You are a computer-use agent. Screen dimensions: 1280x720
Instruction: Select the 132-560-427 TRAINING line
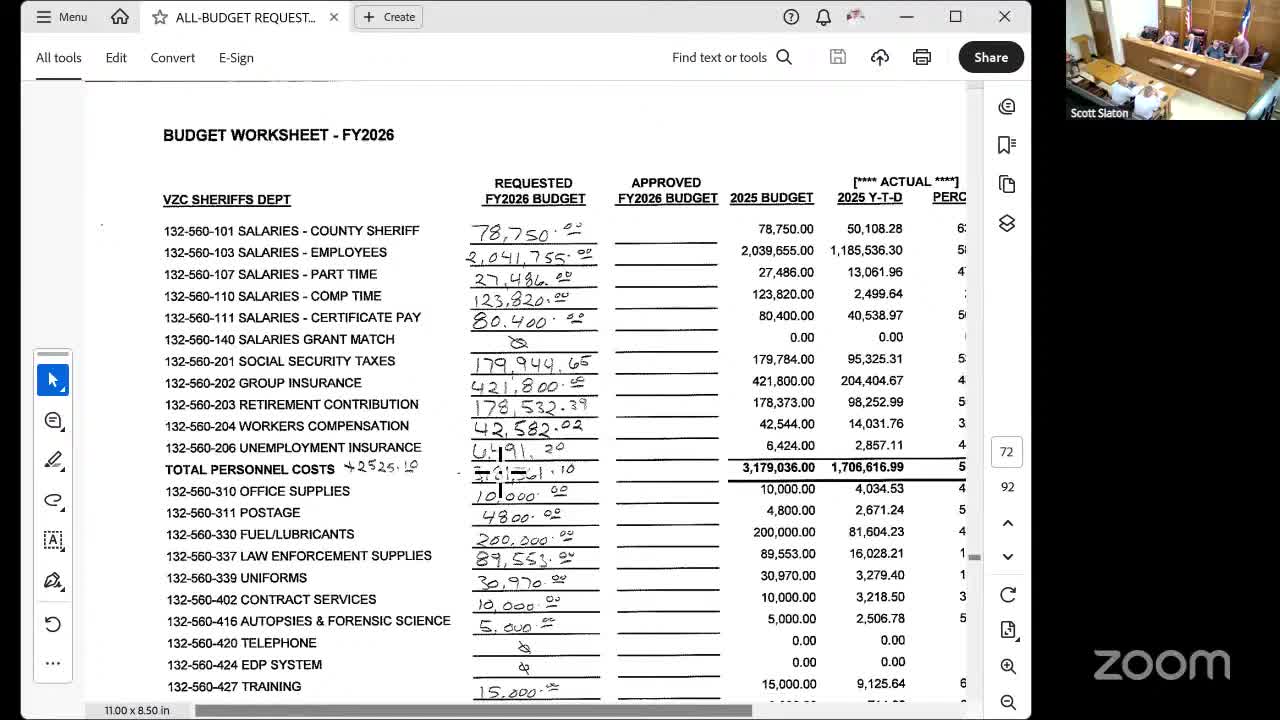click(x=234, y=687)
